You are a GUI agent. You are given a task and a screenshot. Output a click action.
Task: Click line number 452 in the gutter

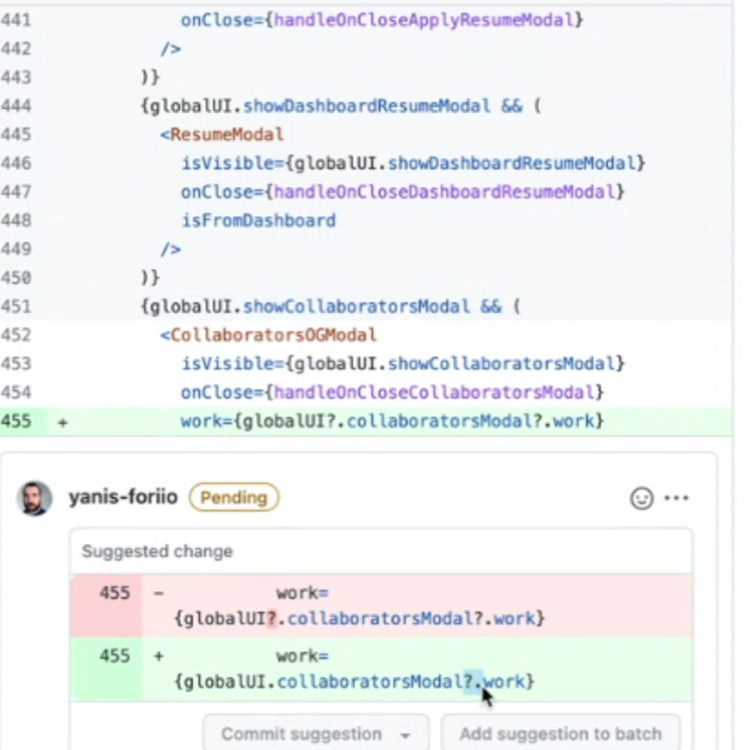[x=16, y=335]
